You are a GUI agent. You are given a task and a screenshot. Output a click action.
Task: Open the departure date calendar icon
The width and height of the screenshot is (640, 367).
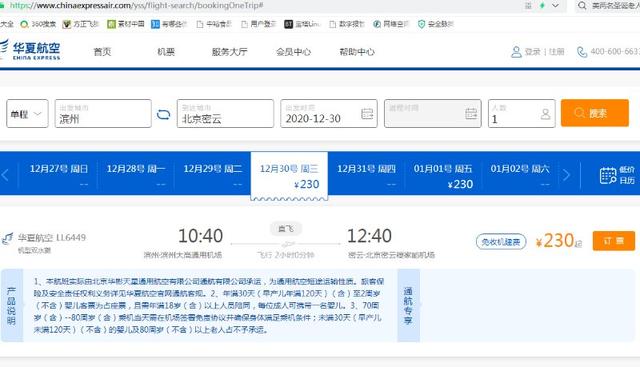click(x=367, y=114)
